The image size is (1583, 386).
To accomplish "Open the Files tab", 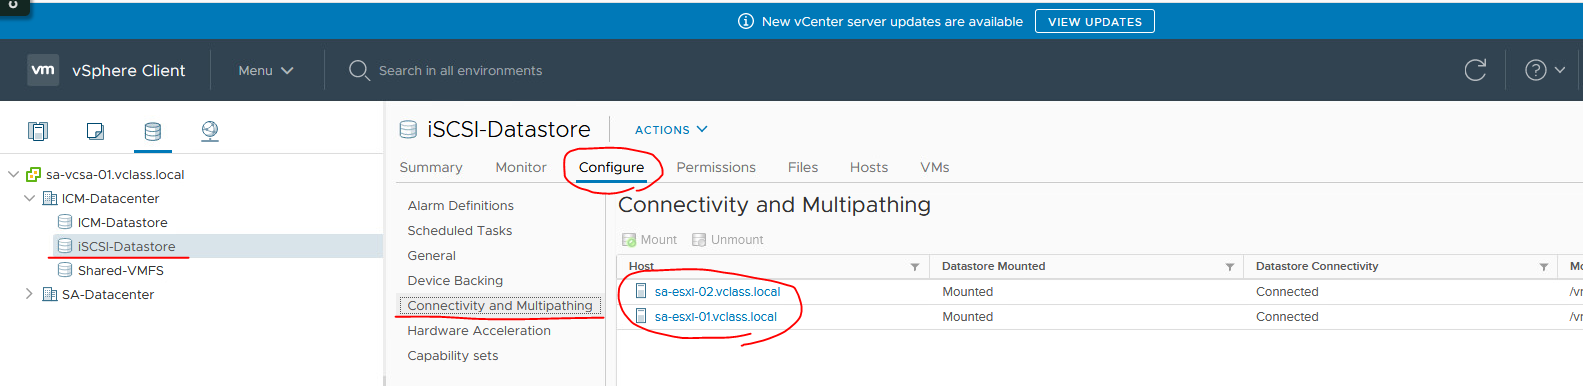I will tap(803, 167).
